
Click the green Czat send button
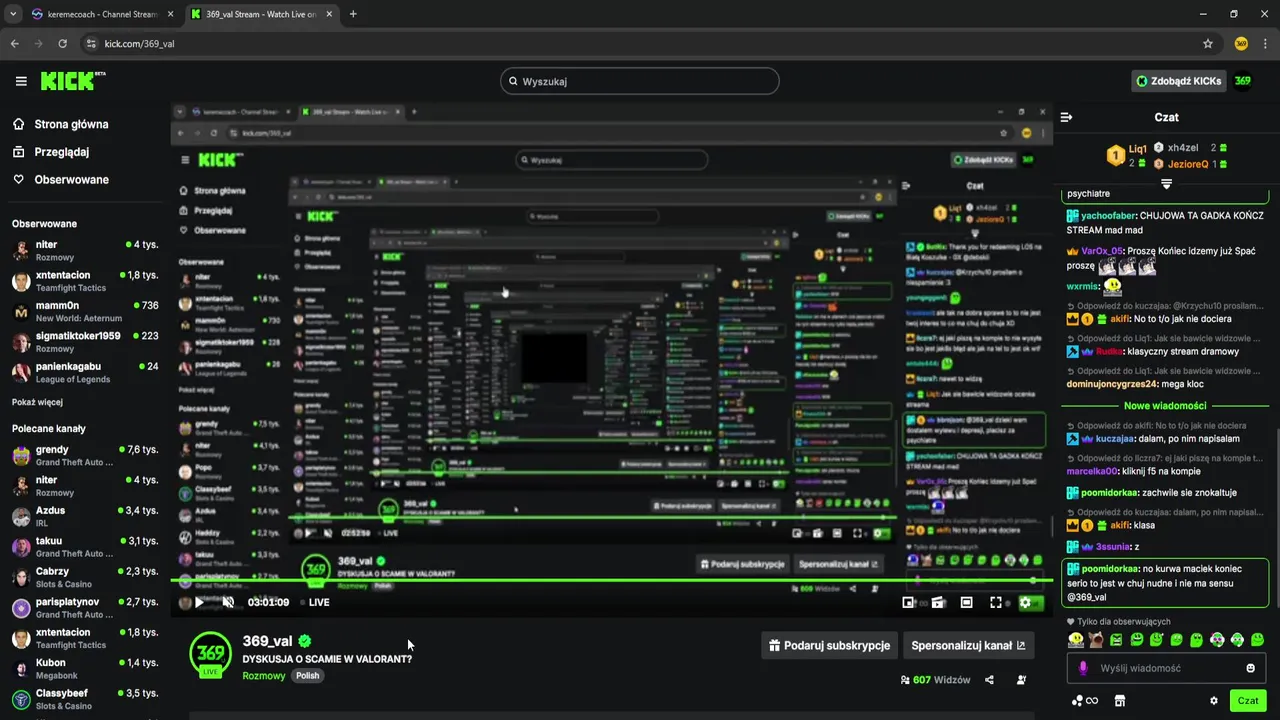pyautogui.click(x=1248, y=701)
